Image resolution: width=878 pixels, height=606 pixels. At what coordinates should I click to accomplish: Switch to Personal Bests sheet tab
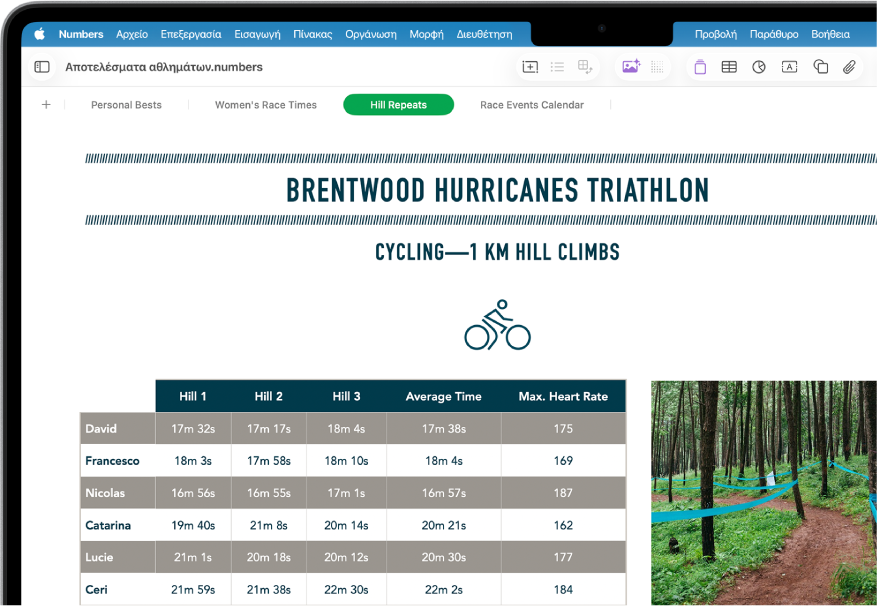[126, 105]
